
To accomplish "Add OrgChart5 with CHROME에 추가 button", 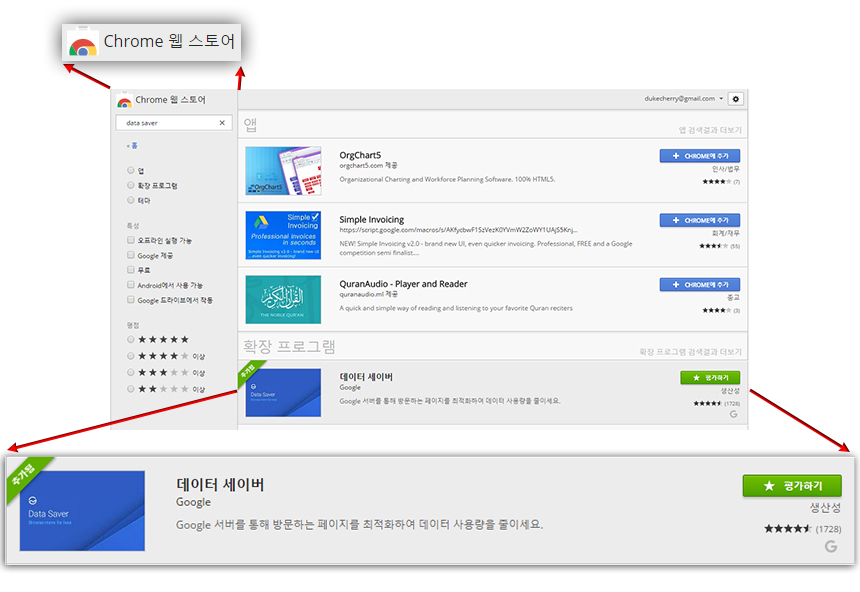I will pyautogui.click(x=699, y=156).
